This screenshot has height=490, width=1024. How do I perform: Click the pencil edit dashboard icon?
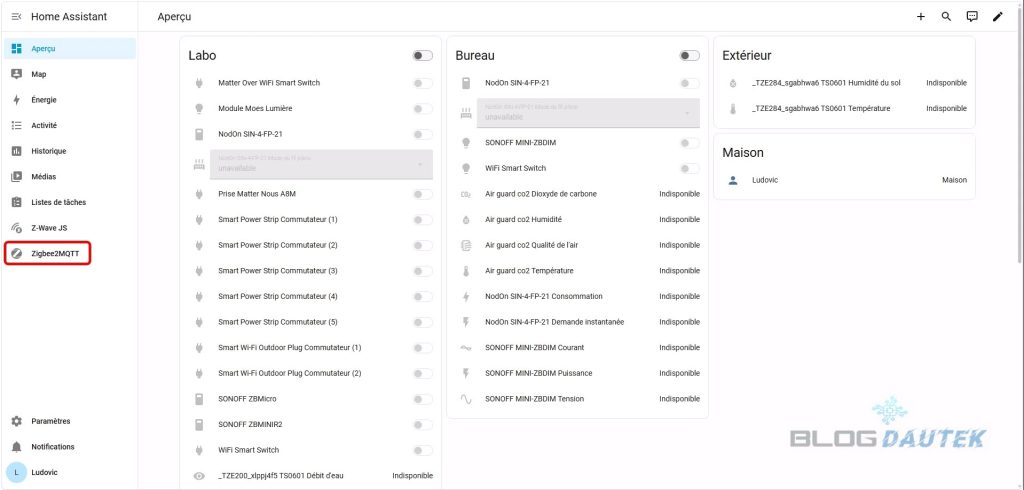997,17
